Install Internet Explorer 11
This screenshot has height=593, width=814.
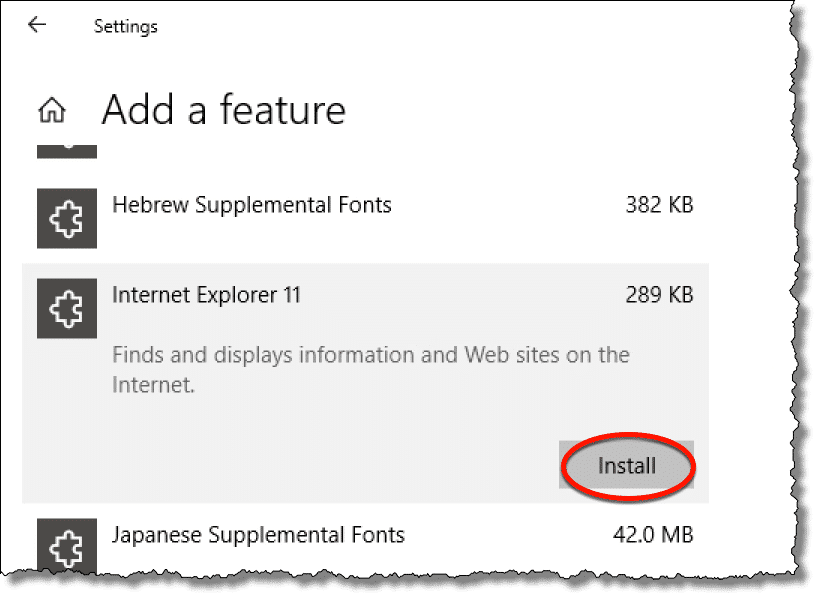tap(627, 465)
